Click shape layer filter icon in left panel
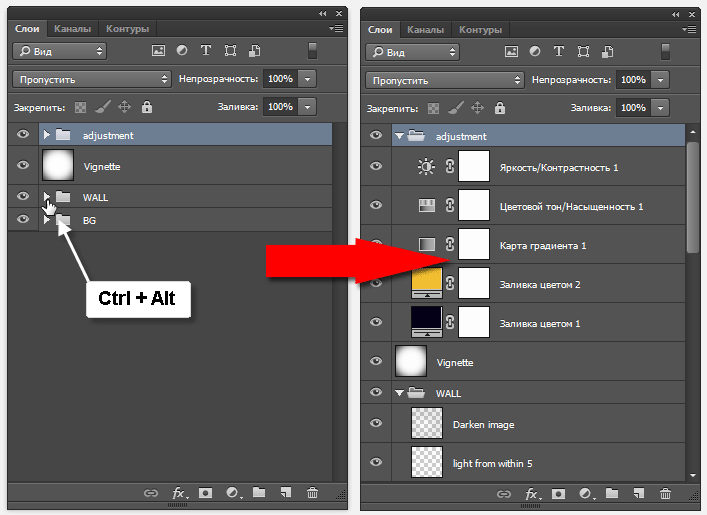 [x=230, y=51]
